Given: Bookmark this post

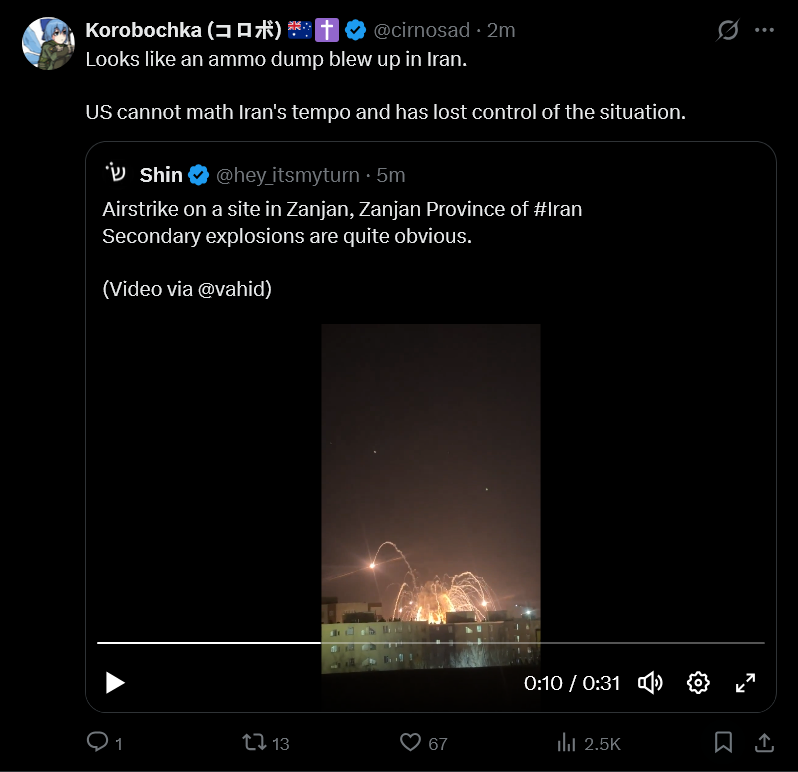Looking at the screenshot, I should point(724,742).
